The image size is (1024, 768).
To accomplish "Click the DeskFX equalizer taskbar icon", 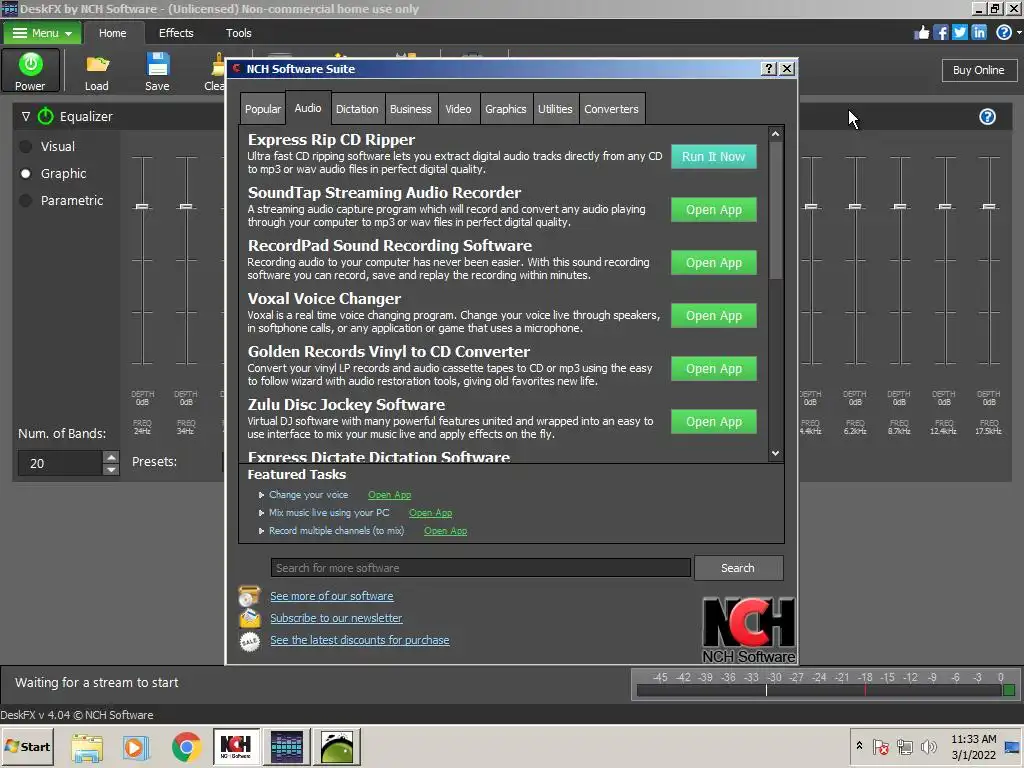I will [287, 746].
